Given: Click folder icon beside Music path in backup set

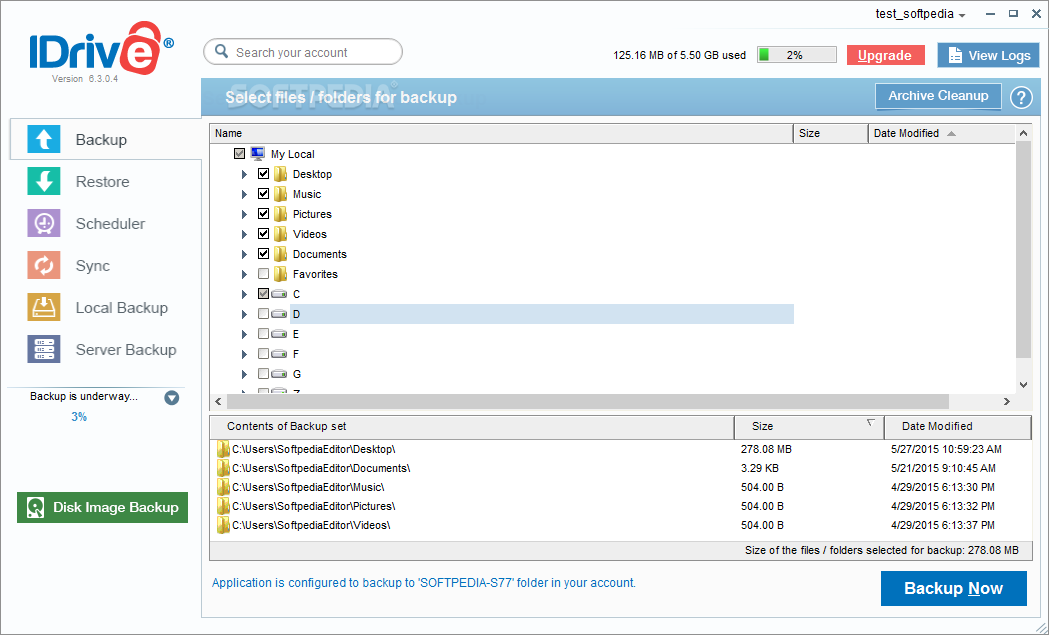Looking at the screenshot, I should [223, 487].
